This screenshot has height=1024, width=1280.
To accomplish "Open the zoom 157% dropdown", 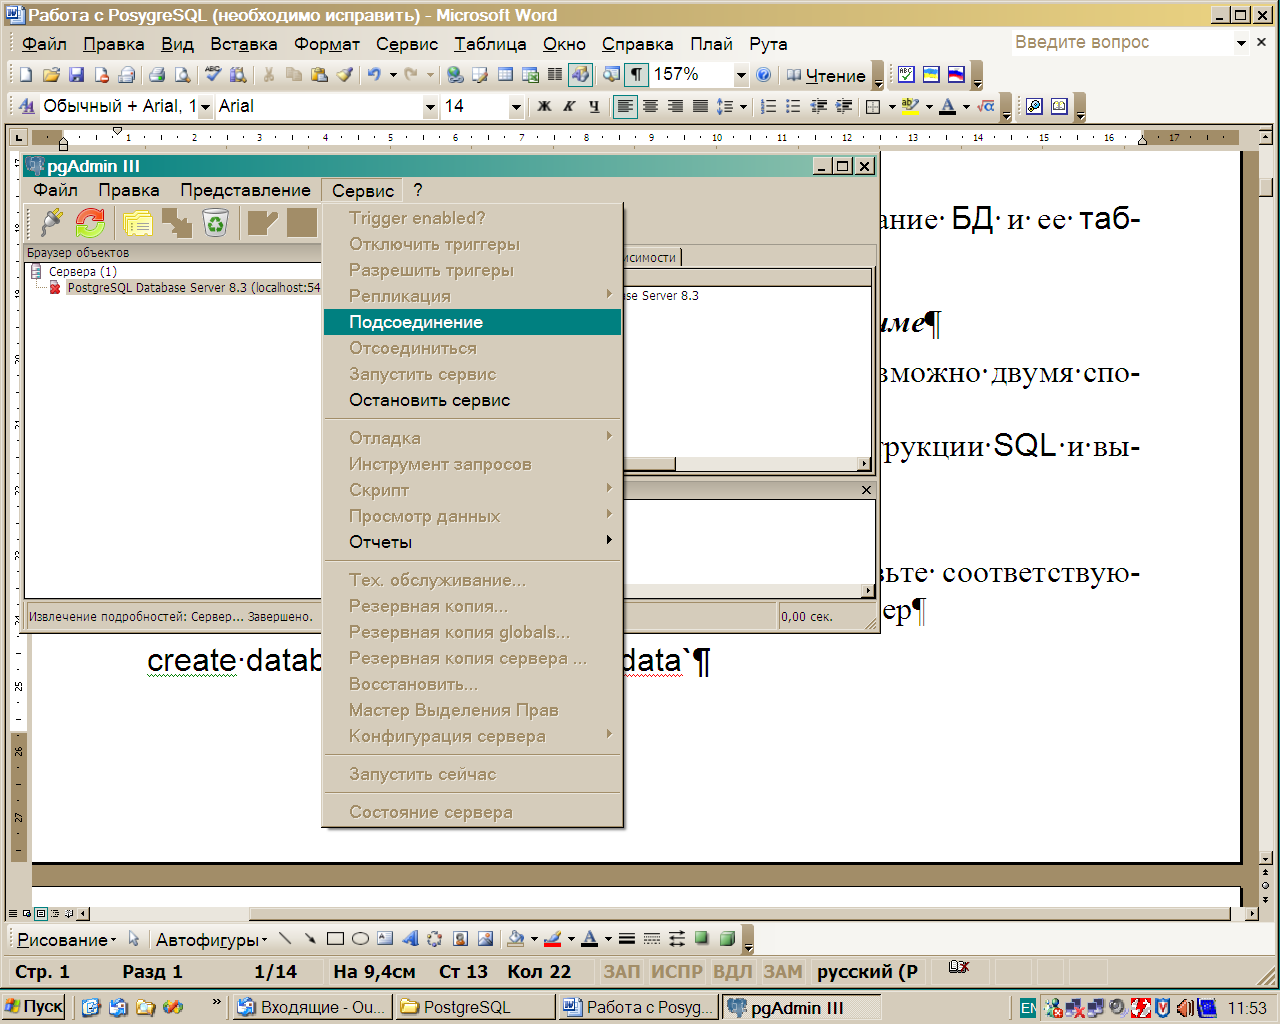I will (741, 75).
